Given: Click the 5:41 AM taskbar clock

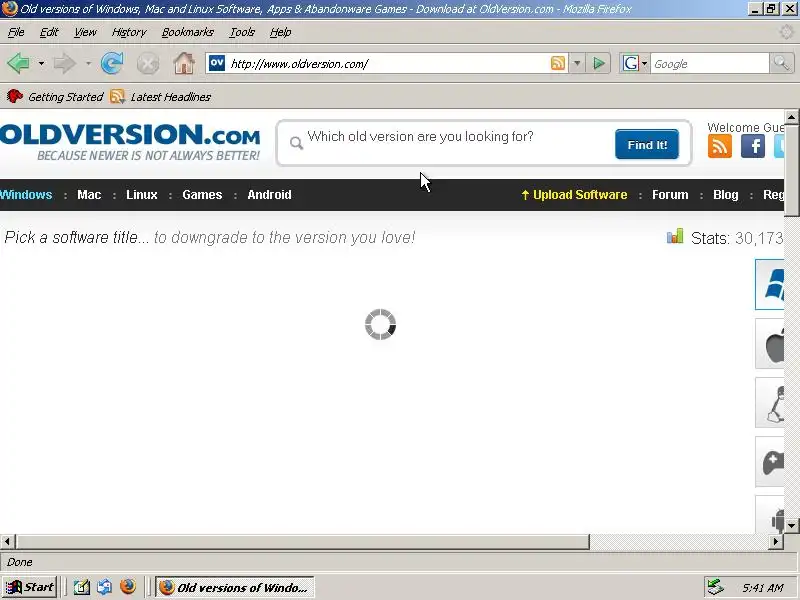Looking at the screenshot, I should [x=762, y=588].
